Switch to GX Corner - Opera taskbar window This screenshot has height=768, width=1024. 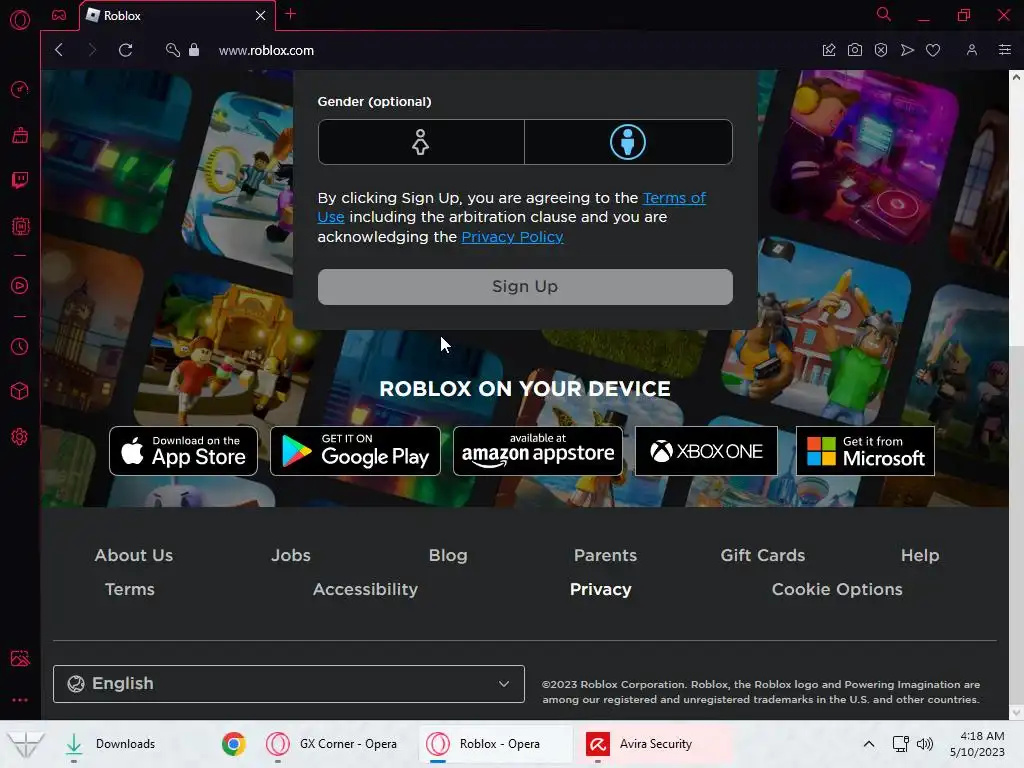pos(332,744)
